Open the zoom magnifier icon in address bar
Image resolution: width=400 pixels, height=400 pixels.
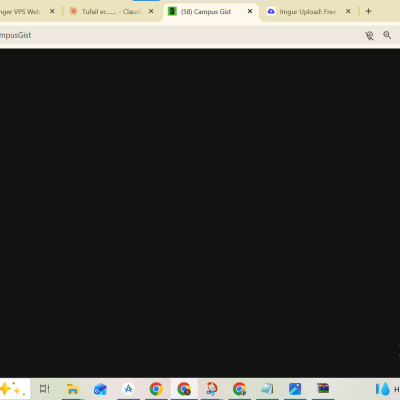387,35
